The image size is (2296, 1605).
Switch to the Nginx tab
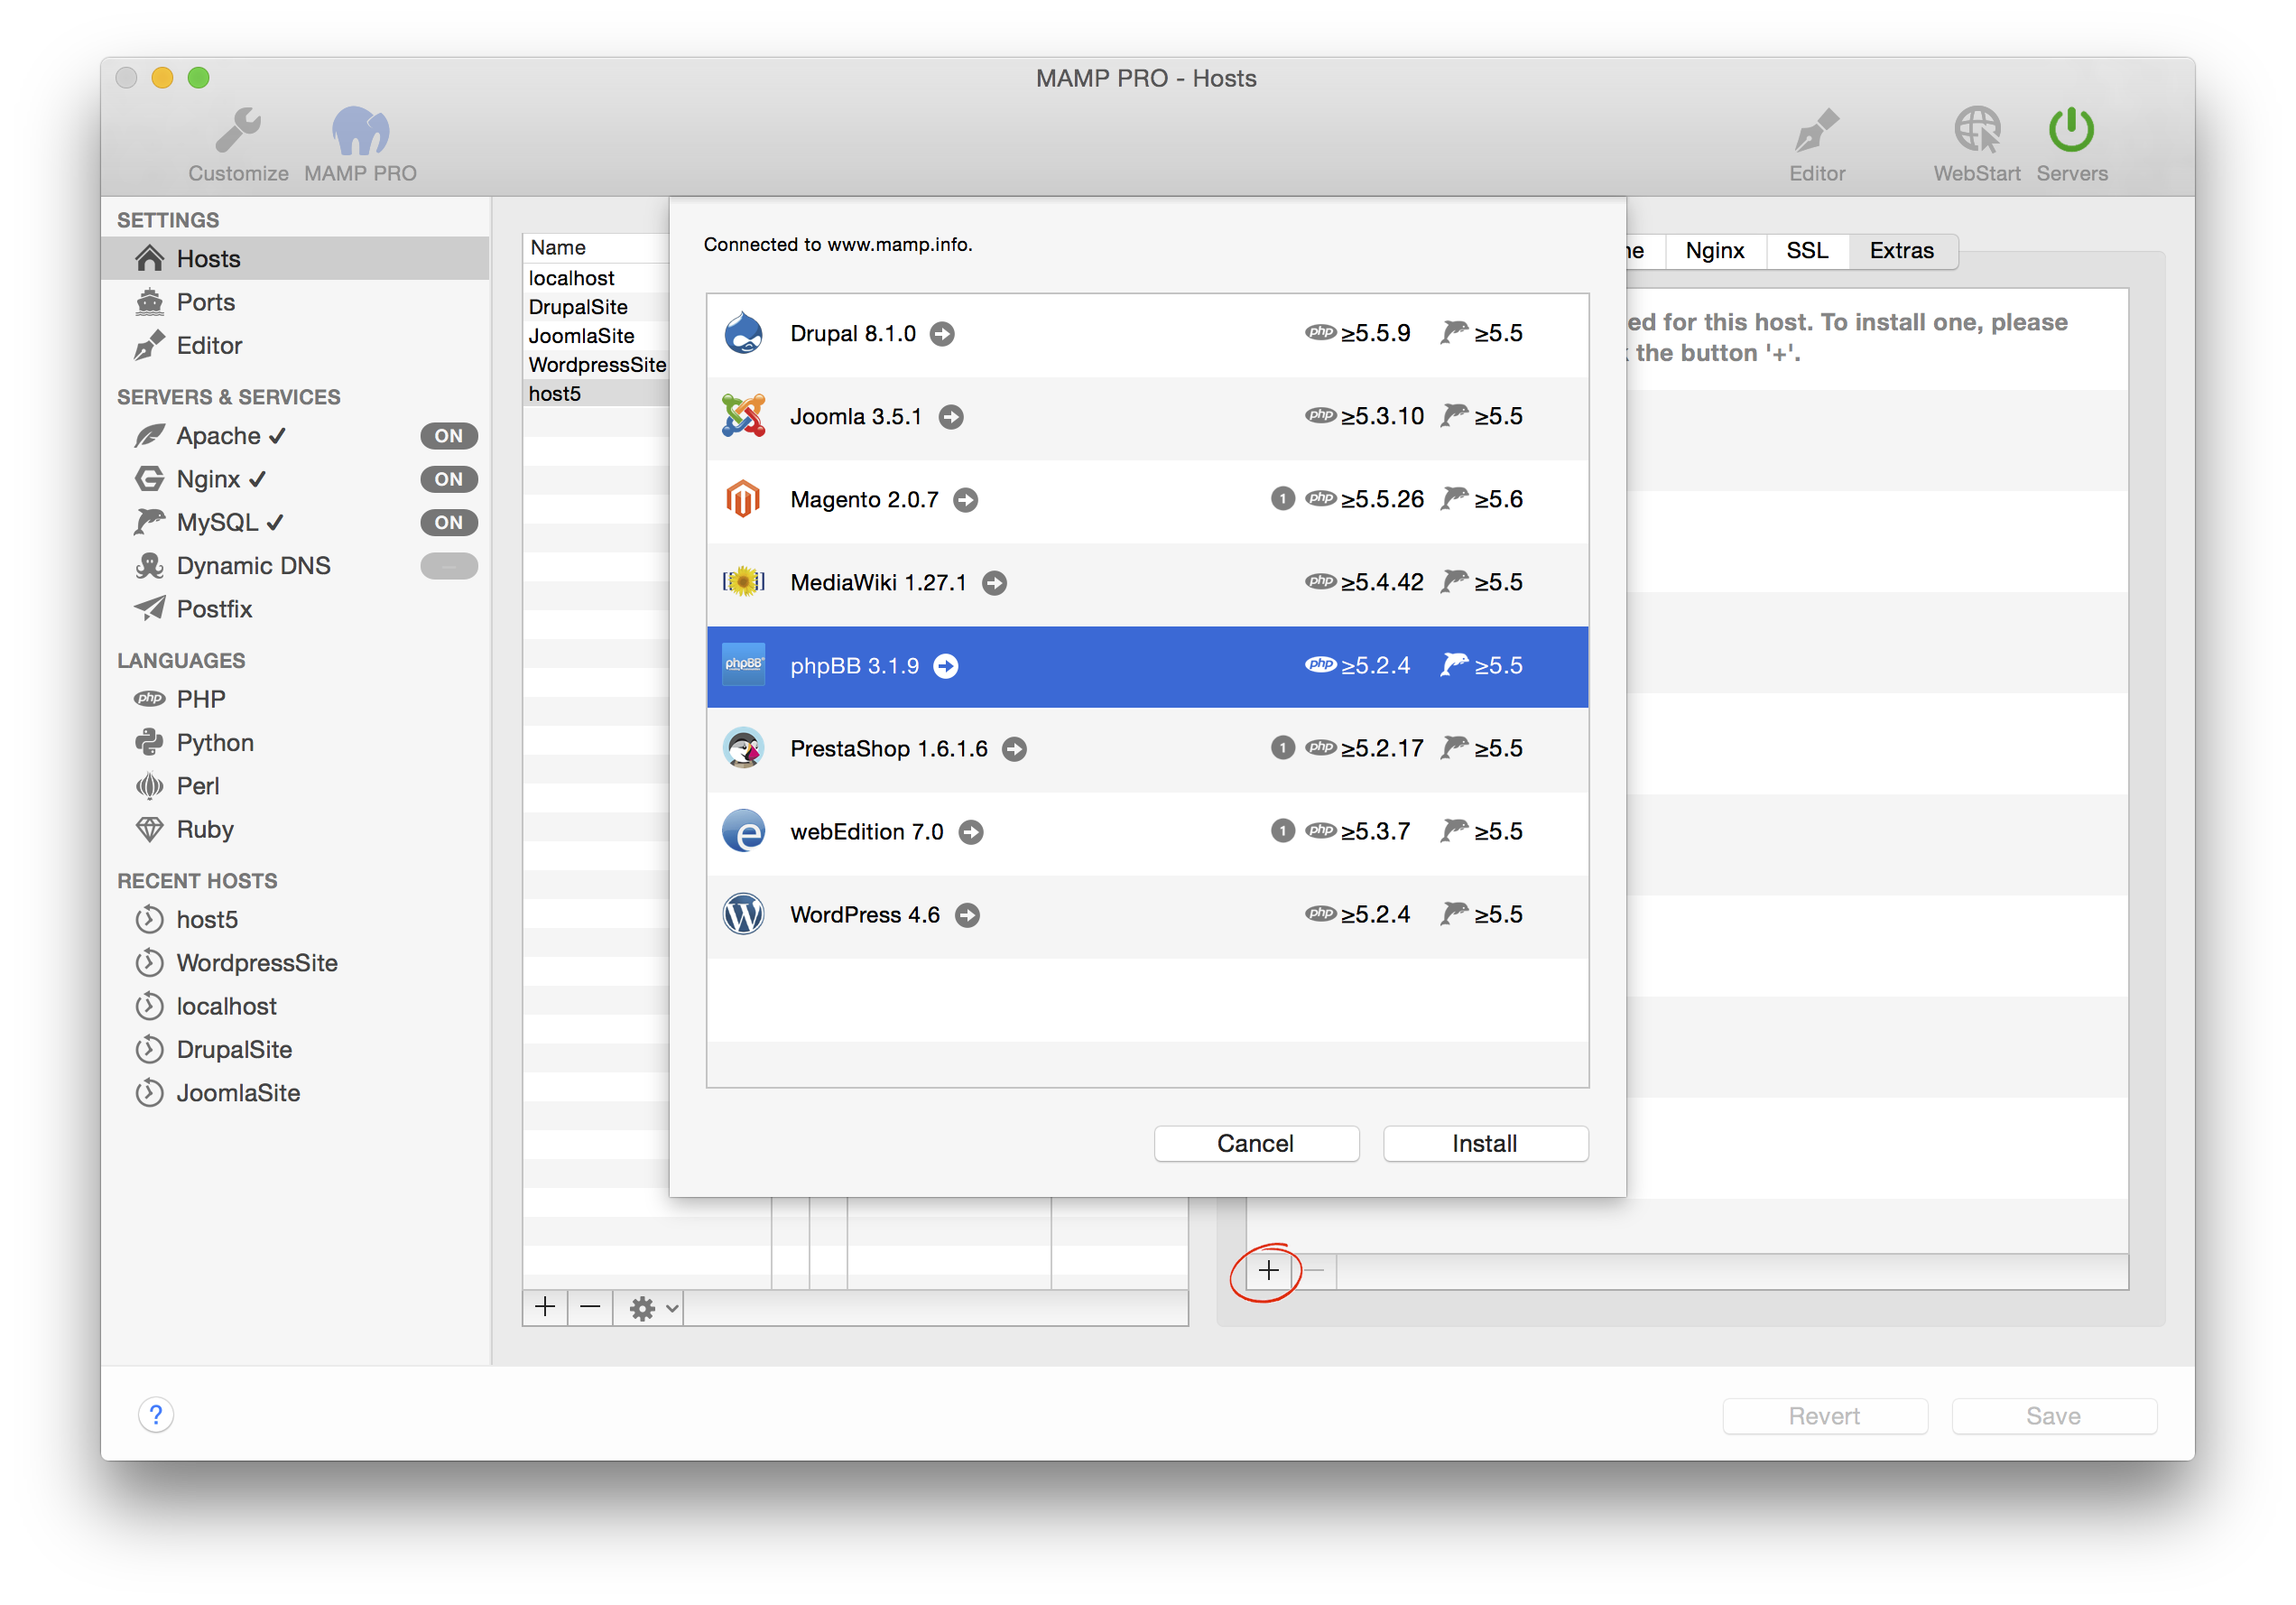1714,251
